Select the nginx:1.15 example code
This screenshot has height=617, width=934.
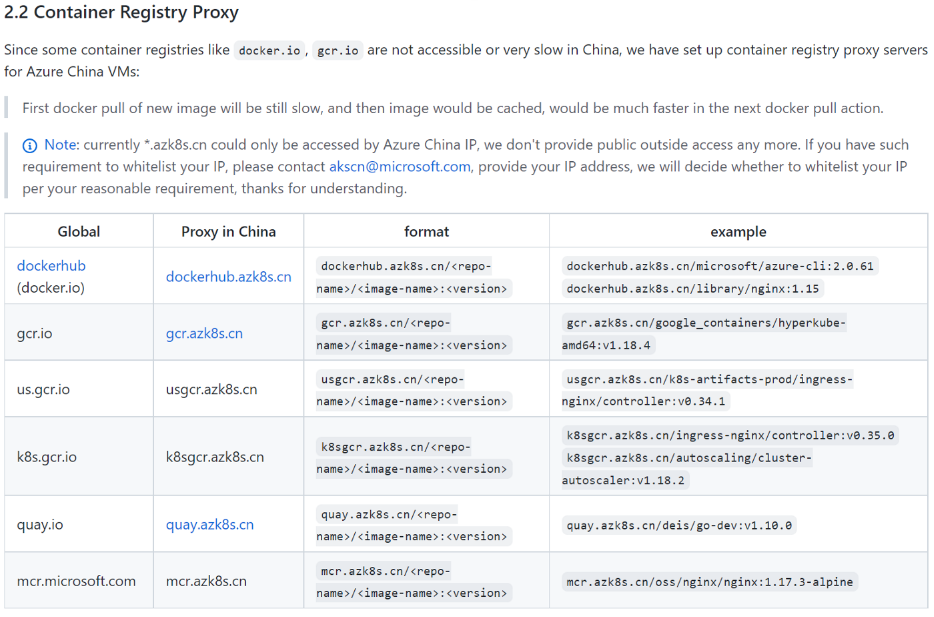(x=693, y=289)
